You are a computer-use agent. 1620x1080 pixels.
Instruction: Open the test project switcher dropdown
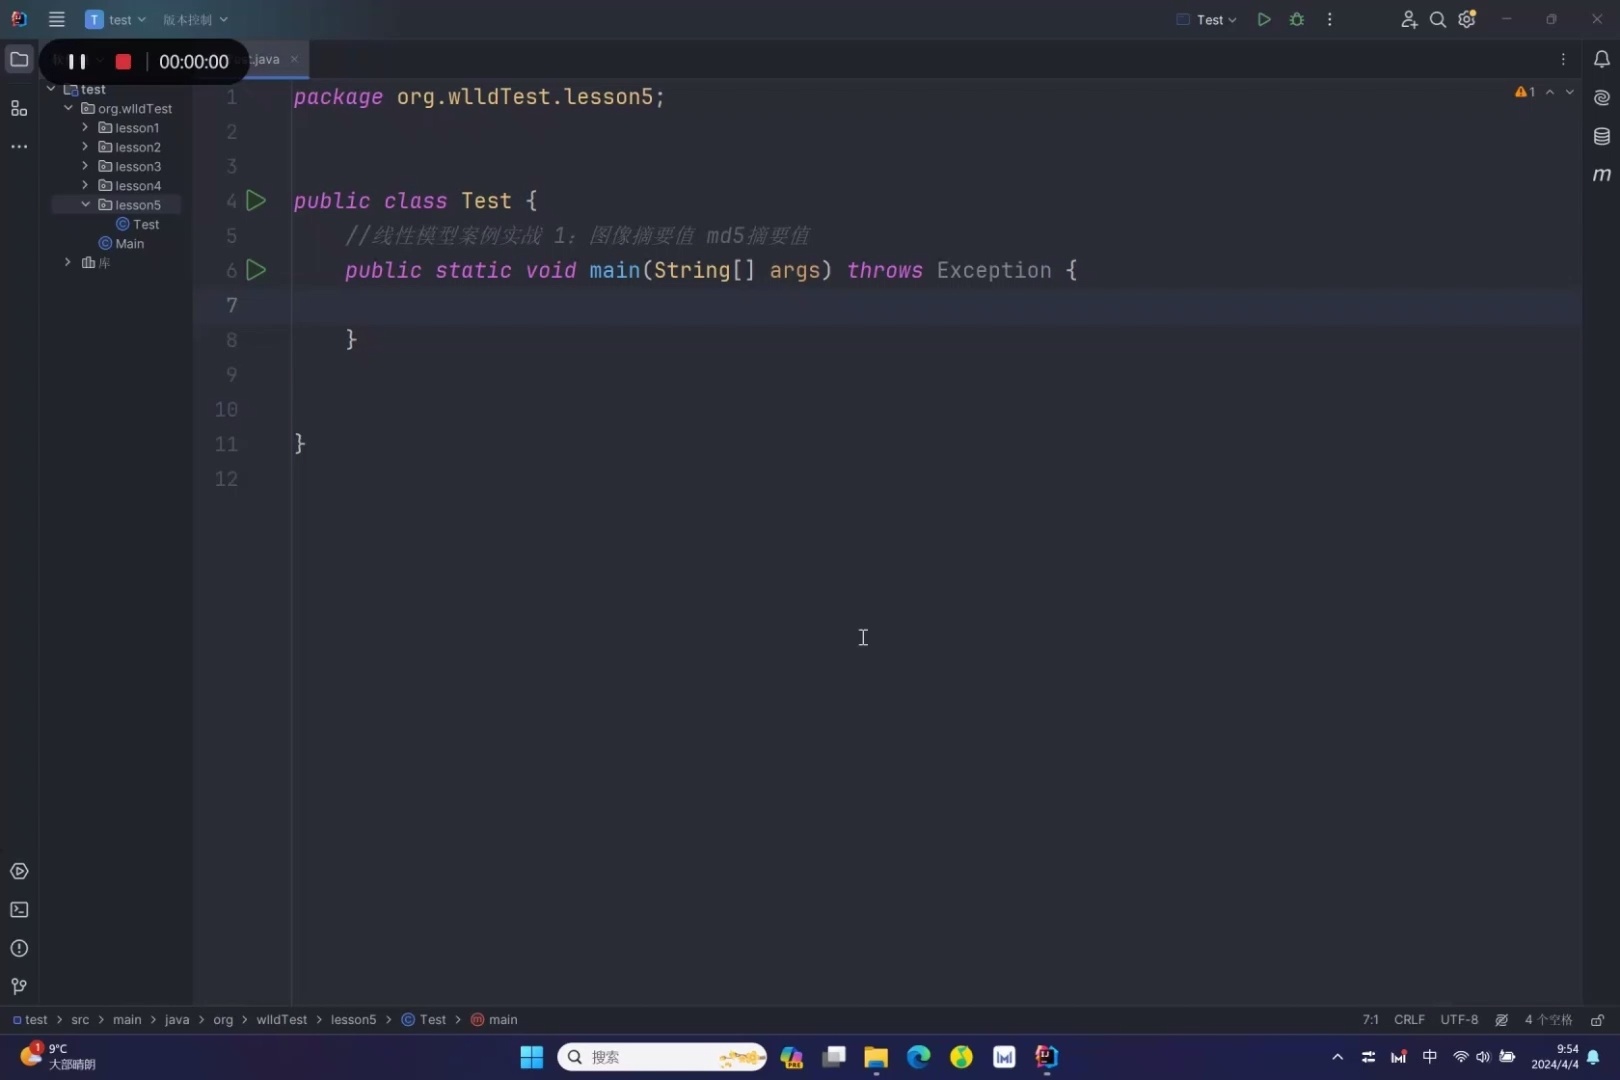[x=117, y=19]
